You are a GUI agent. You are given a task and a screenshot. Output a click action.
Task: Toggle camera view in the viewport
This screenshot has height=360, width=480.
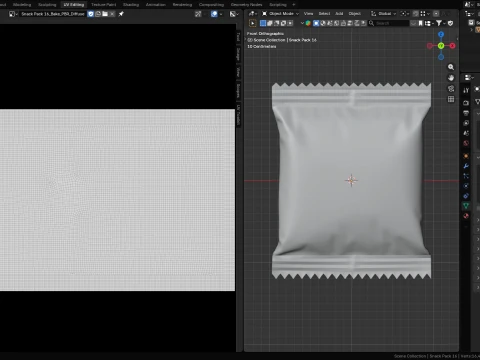[x=451, y=88]
